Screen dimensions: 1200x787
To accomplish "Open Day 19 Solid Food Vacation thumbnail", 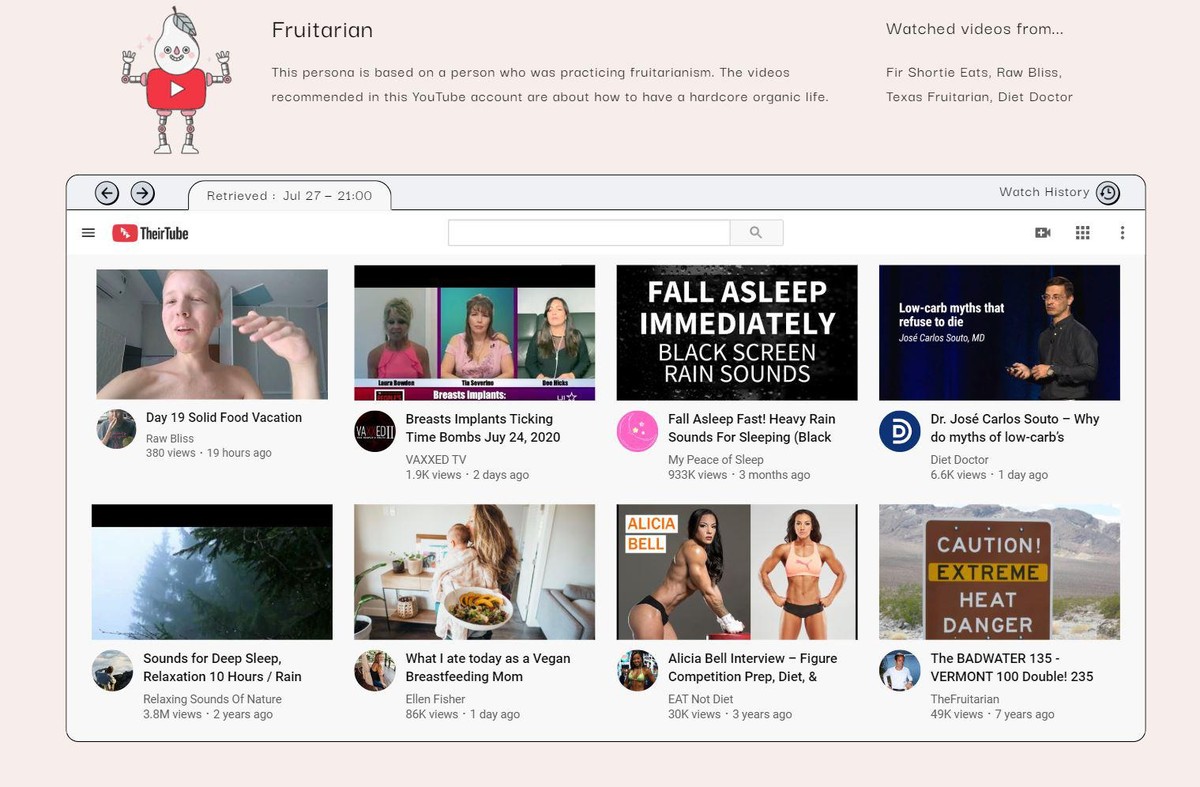I will [212, 334].
